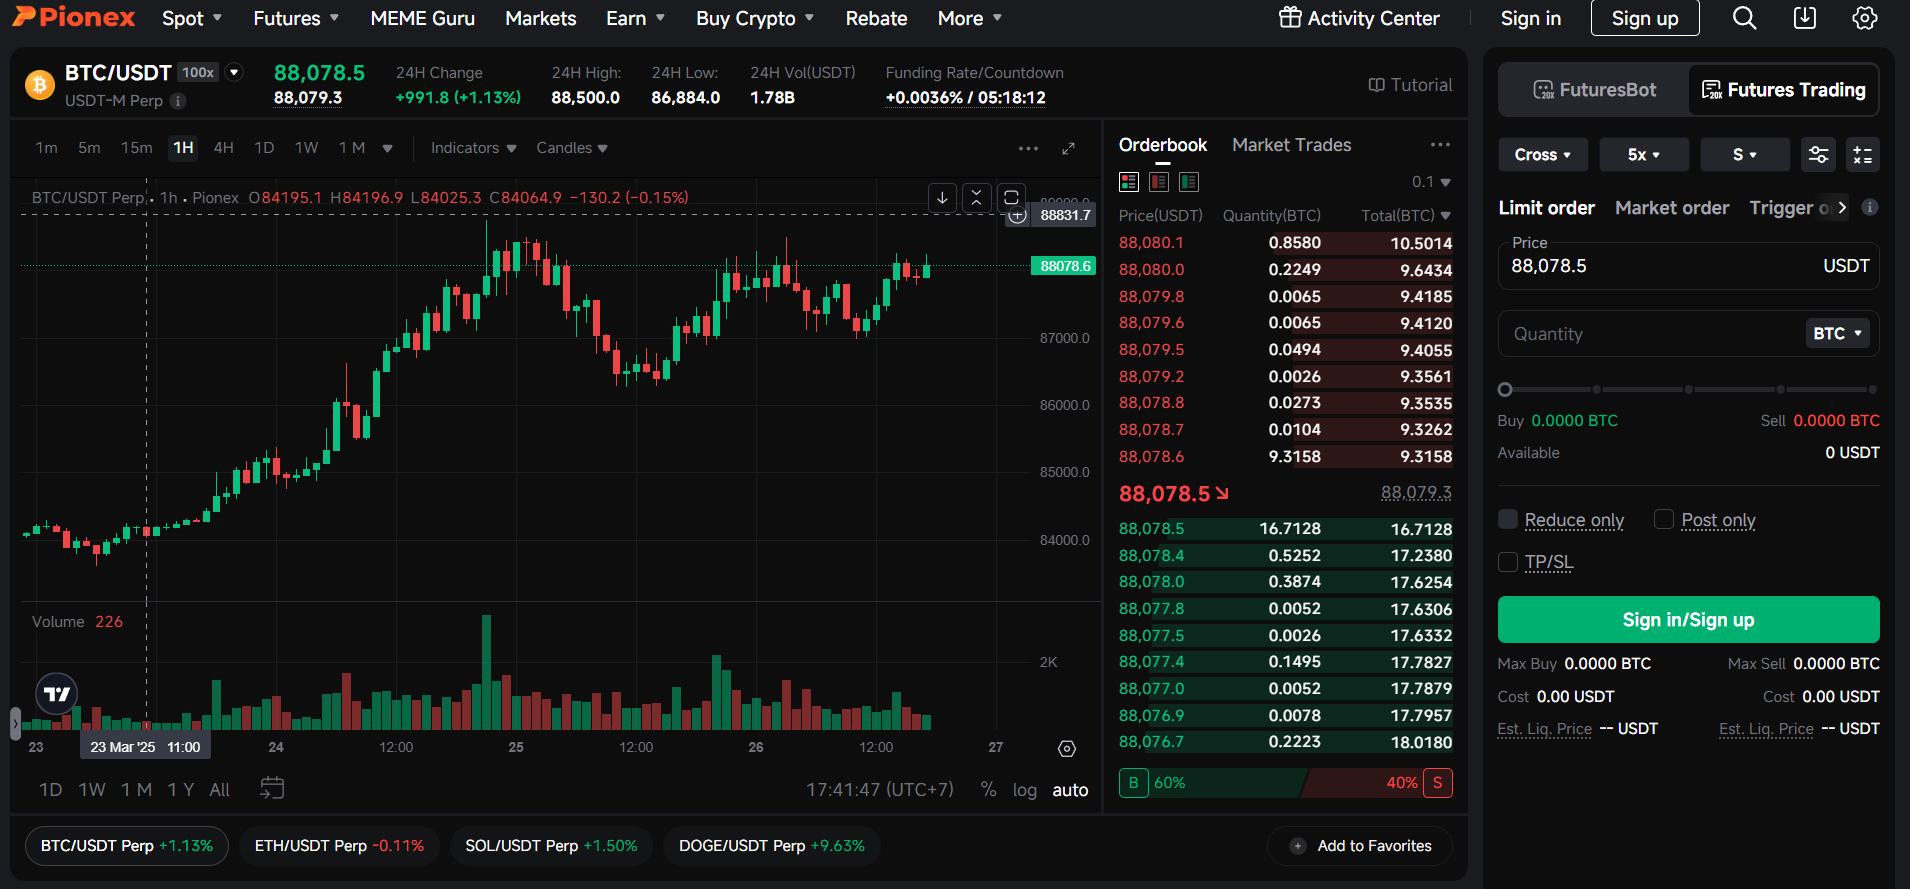Switch to the FuturesBot tab

click(x=1594, y=90)
